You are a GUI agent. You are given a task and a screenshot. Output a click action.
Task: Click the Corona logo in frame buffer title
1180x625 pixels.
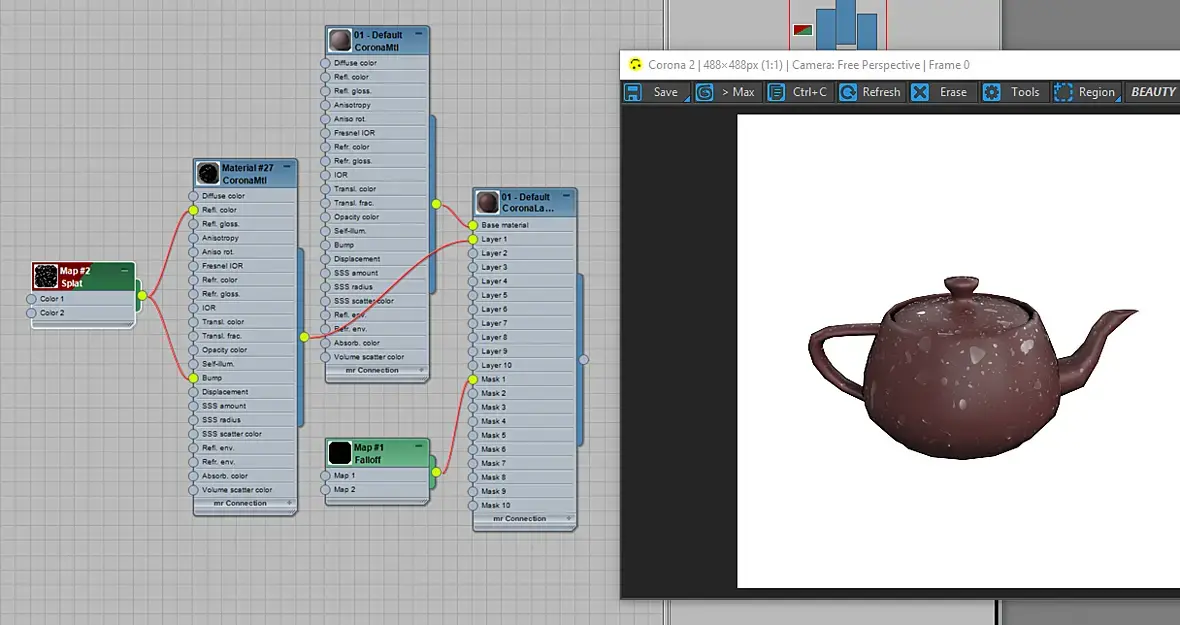tap(636, 65)
